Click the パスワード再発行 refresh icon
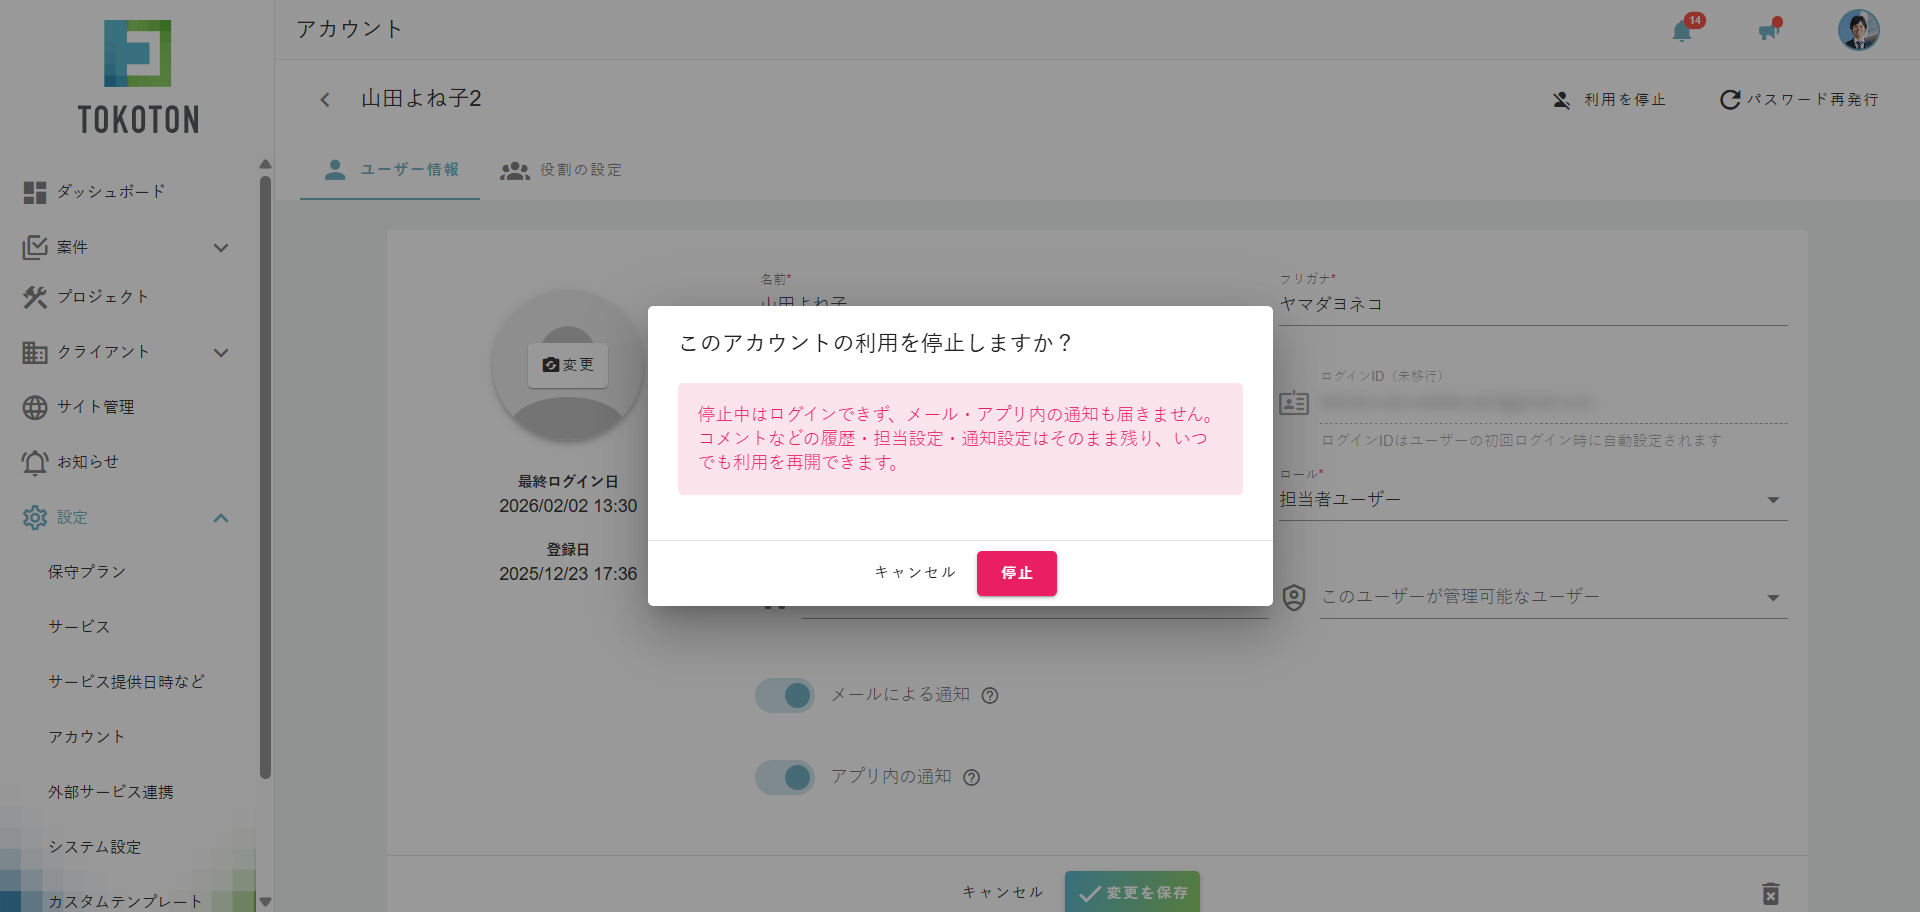This screenshot has height=912, width=1920. (1729, 100)
